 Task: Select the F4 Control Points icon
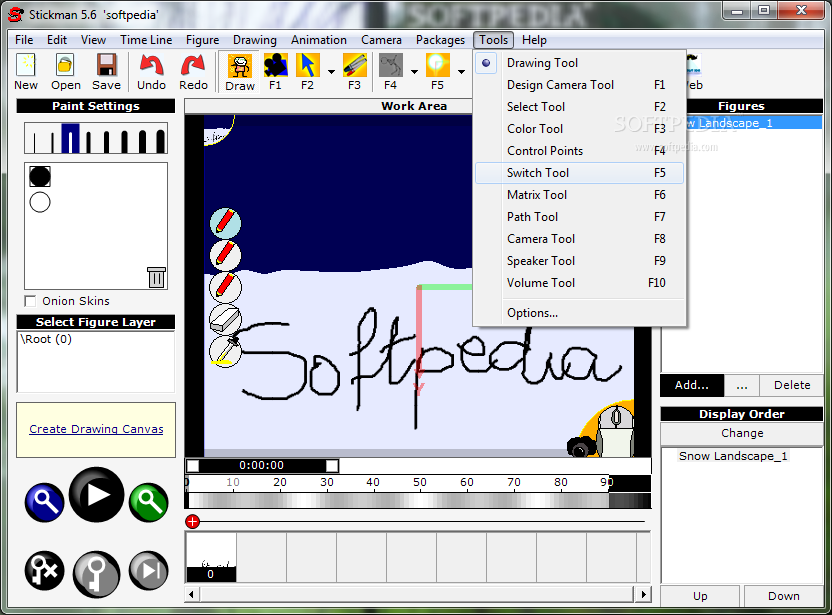pyautogui.click(x=391, y=72)
